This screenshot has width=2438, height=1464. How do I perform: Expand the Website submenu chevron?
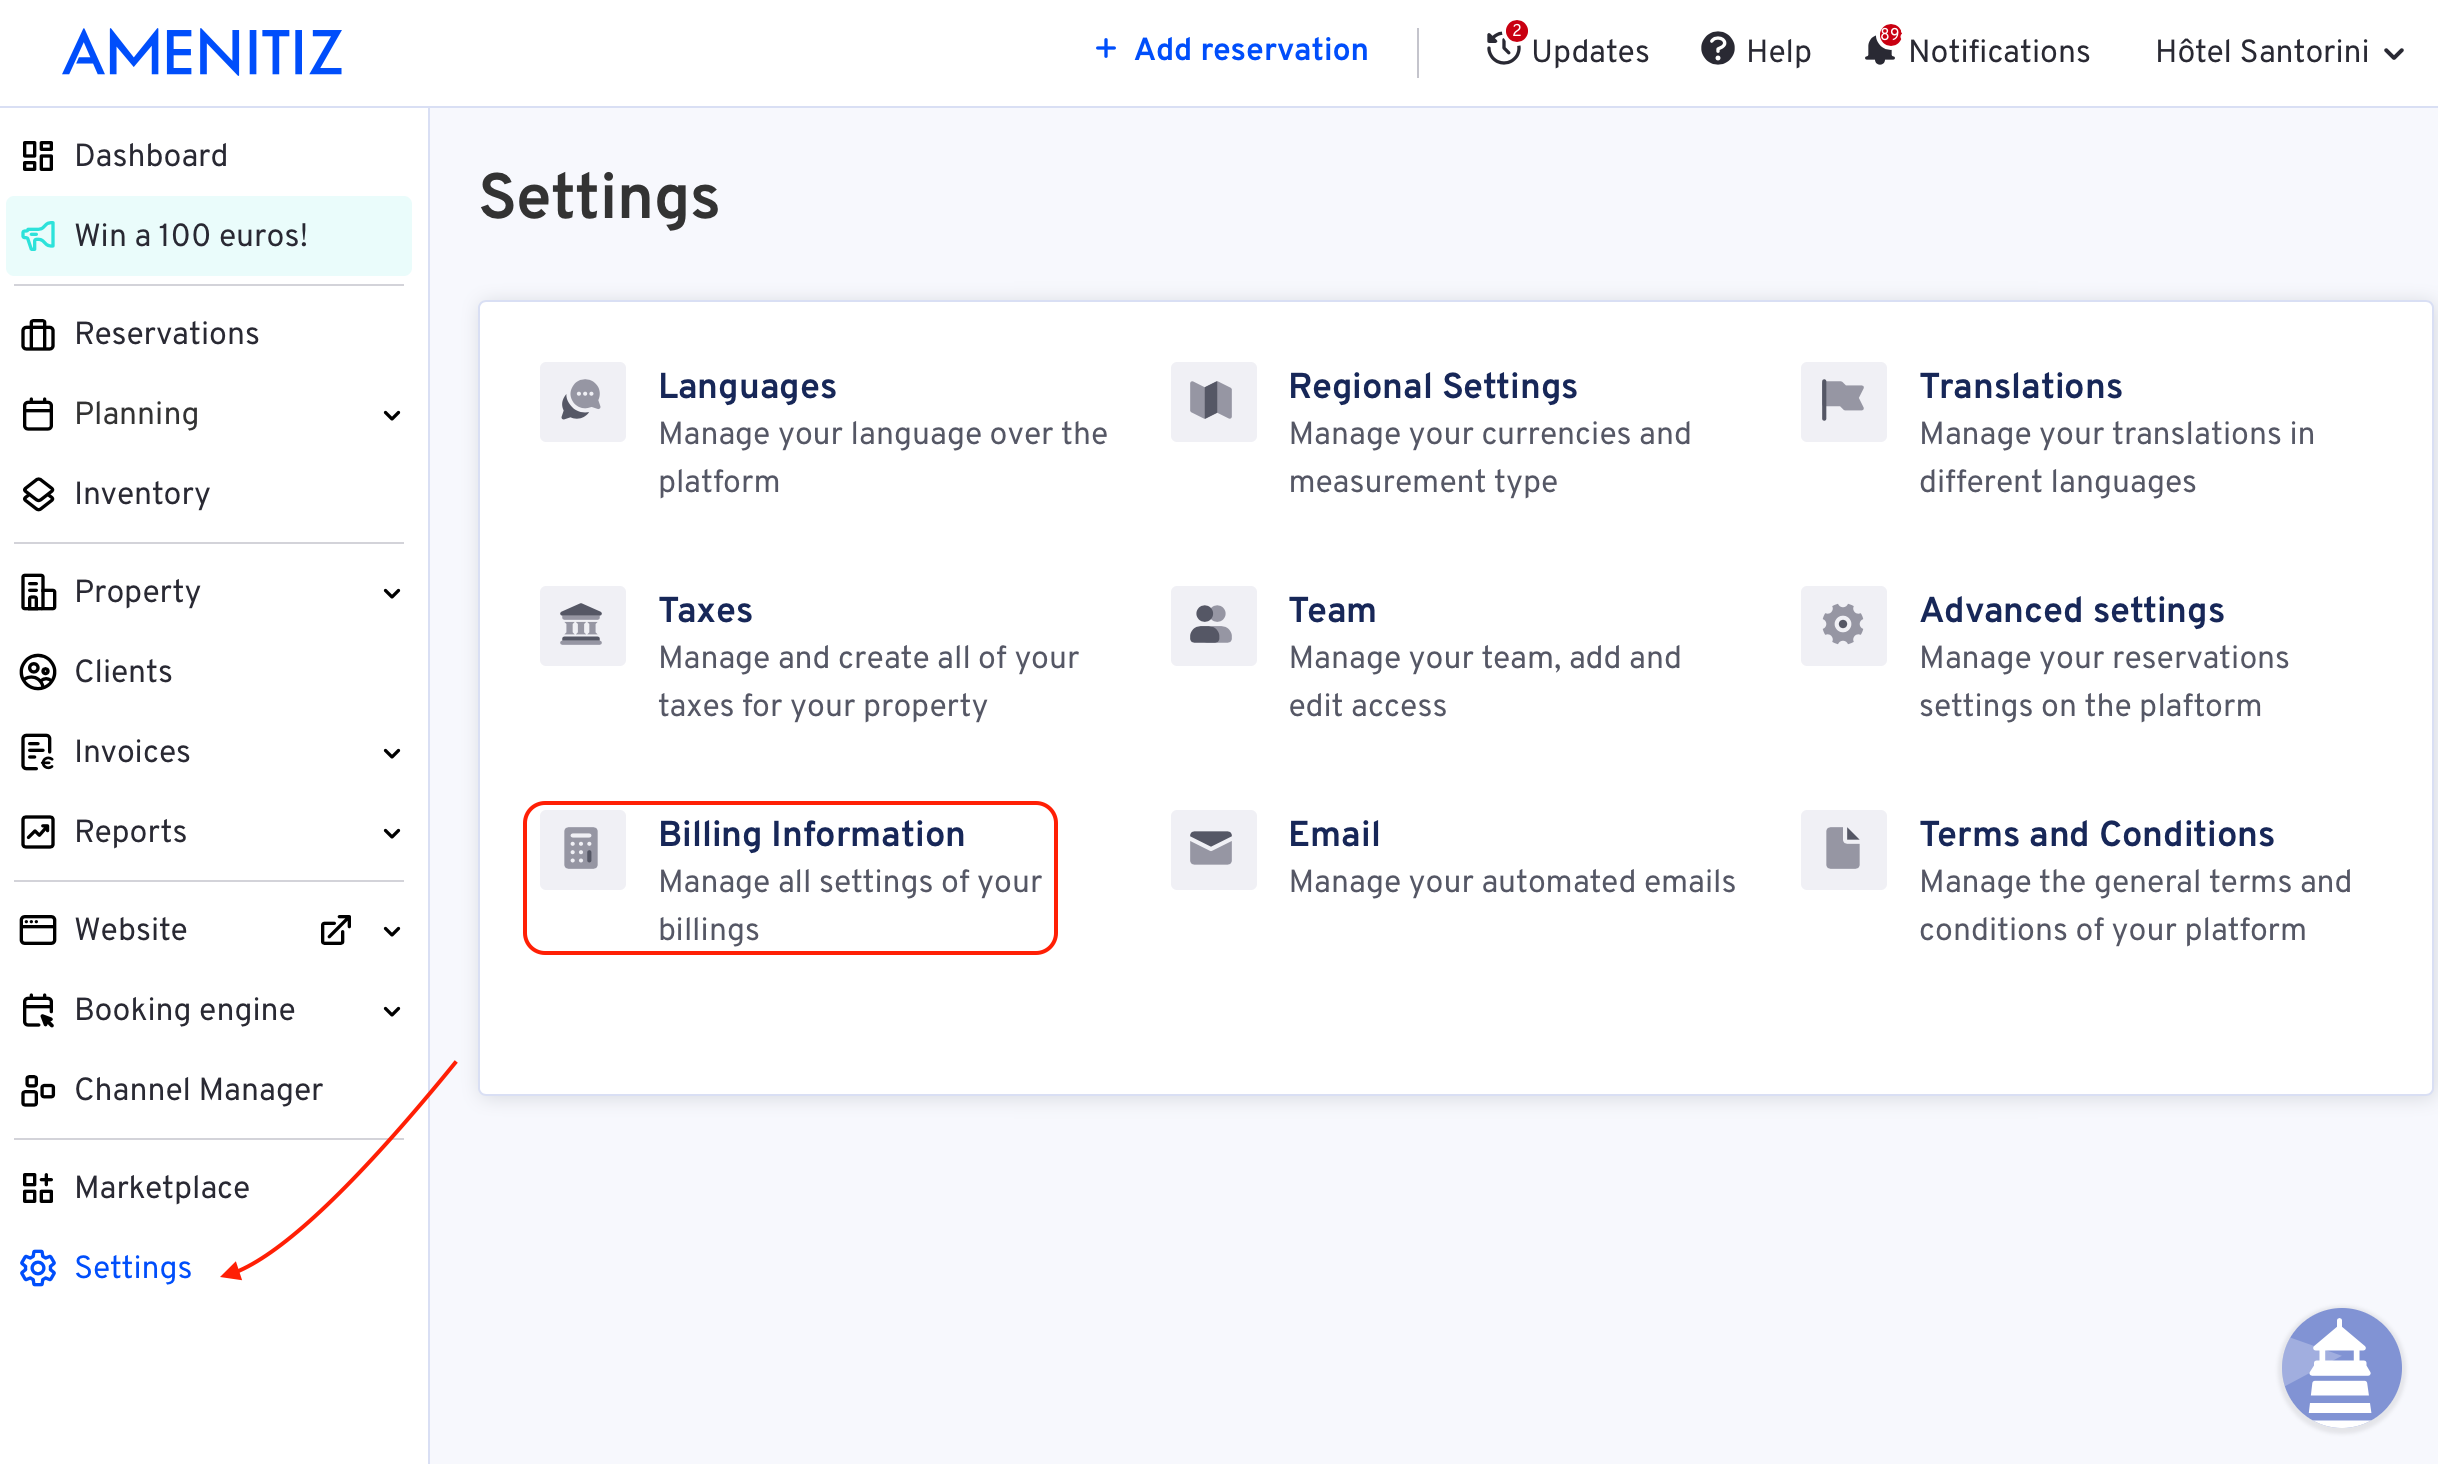(392, 931)
